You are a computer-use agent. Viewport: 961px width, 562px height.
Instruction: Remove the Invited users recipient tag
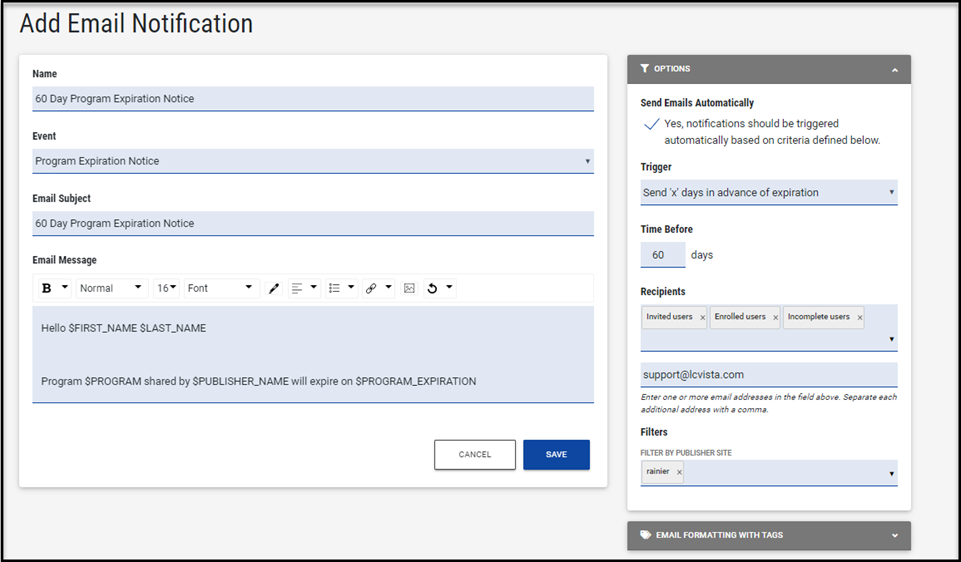pos(702,318)
